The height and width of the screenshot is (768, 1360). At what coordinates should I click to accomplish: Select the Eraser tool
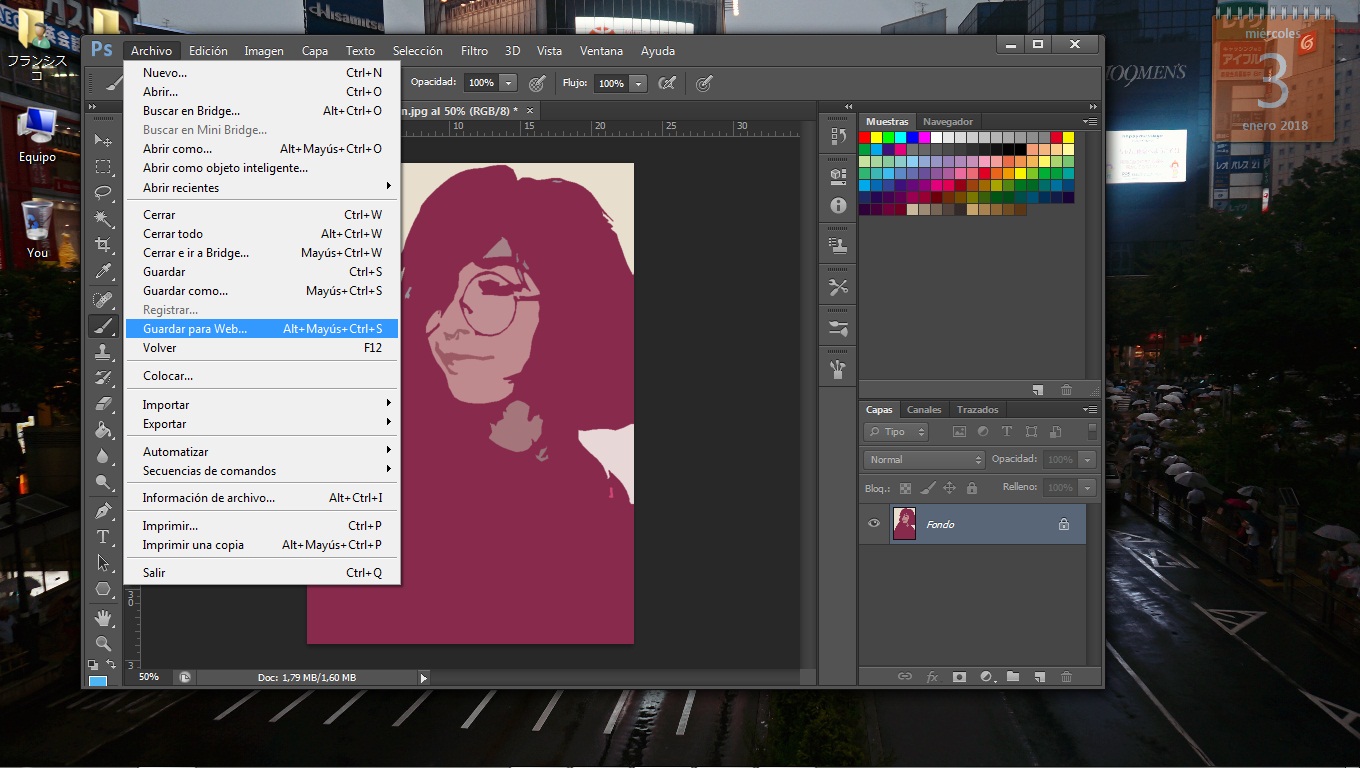click(x=103, y=404)
